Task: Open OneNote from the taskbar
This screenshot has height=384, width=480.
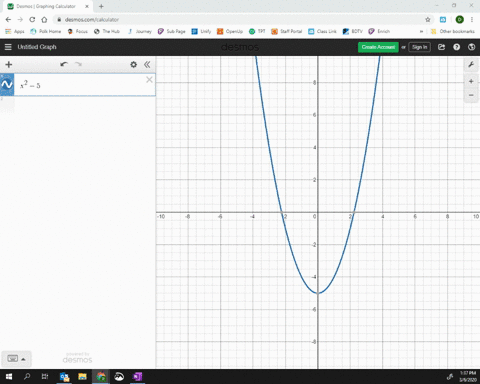Action: (x=137, y=377)
